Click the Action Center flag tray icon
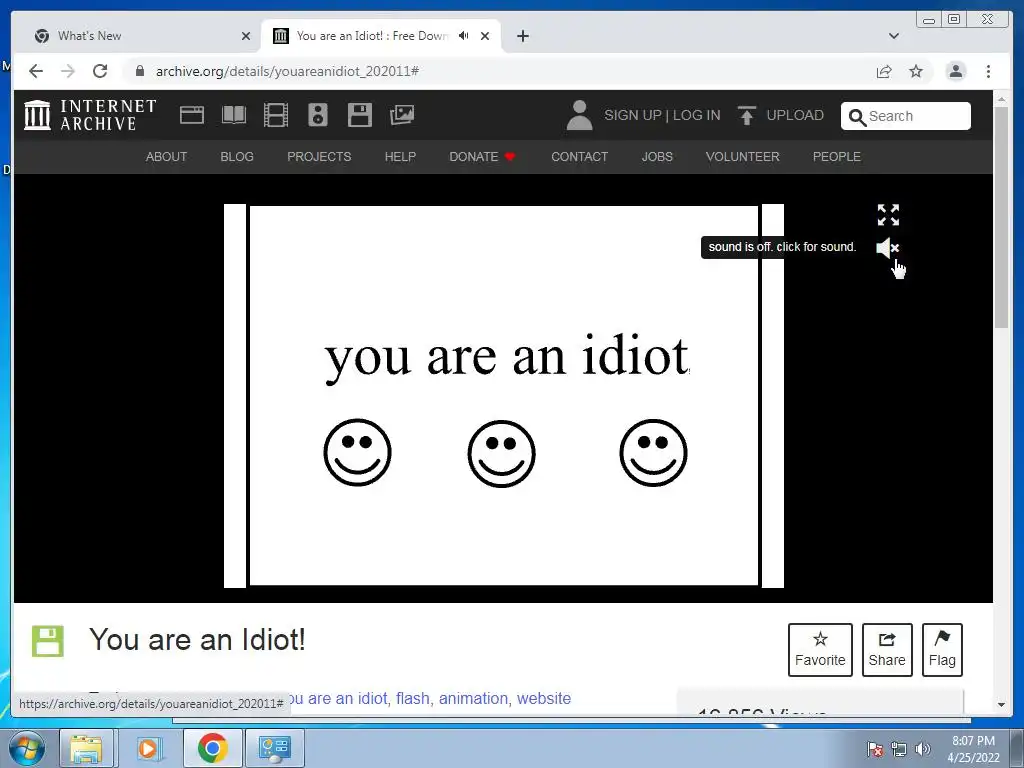Screen dimensions: 1024x768 [875, 749]
